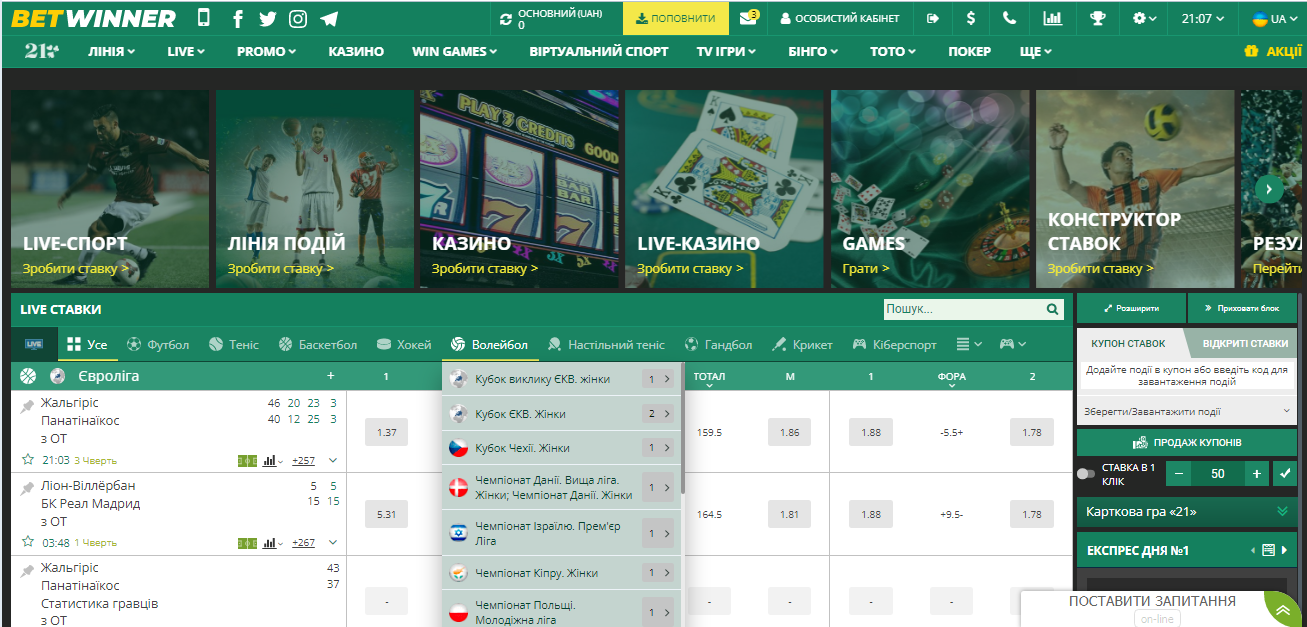Image resolution: width=1307 pixels, height=627 pixels.
Task: Click the ПОПОВНИТИ deposit button
Action: [676, 18]
